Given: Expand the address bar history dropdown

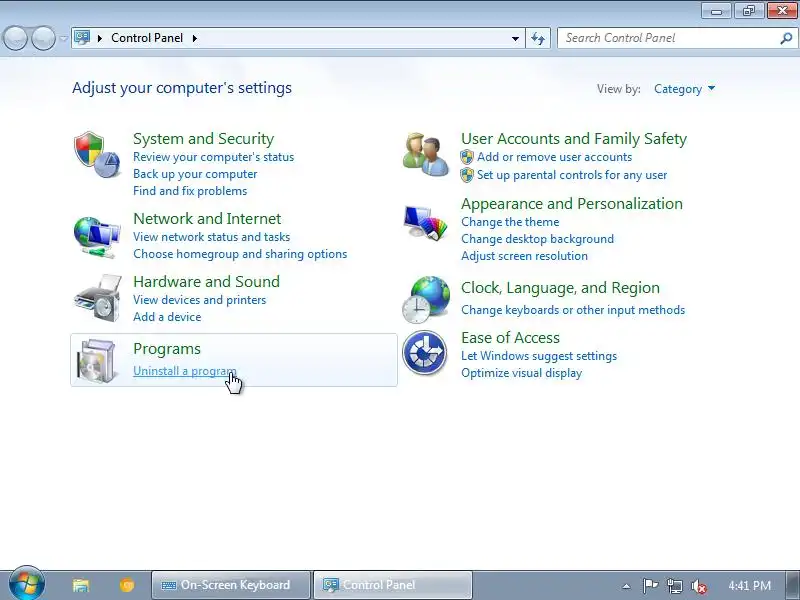Looking at the screenshot, I should coord(515,38).
